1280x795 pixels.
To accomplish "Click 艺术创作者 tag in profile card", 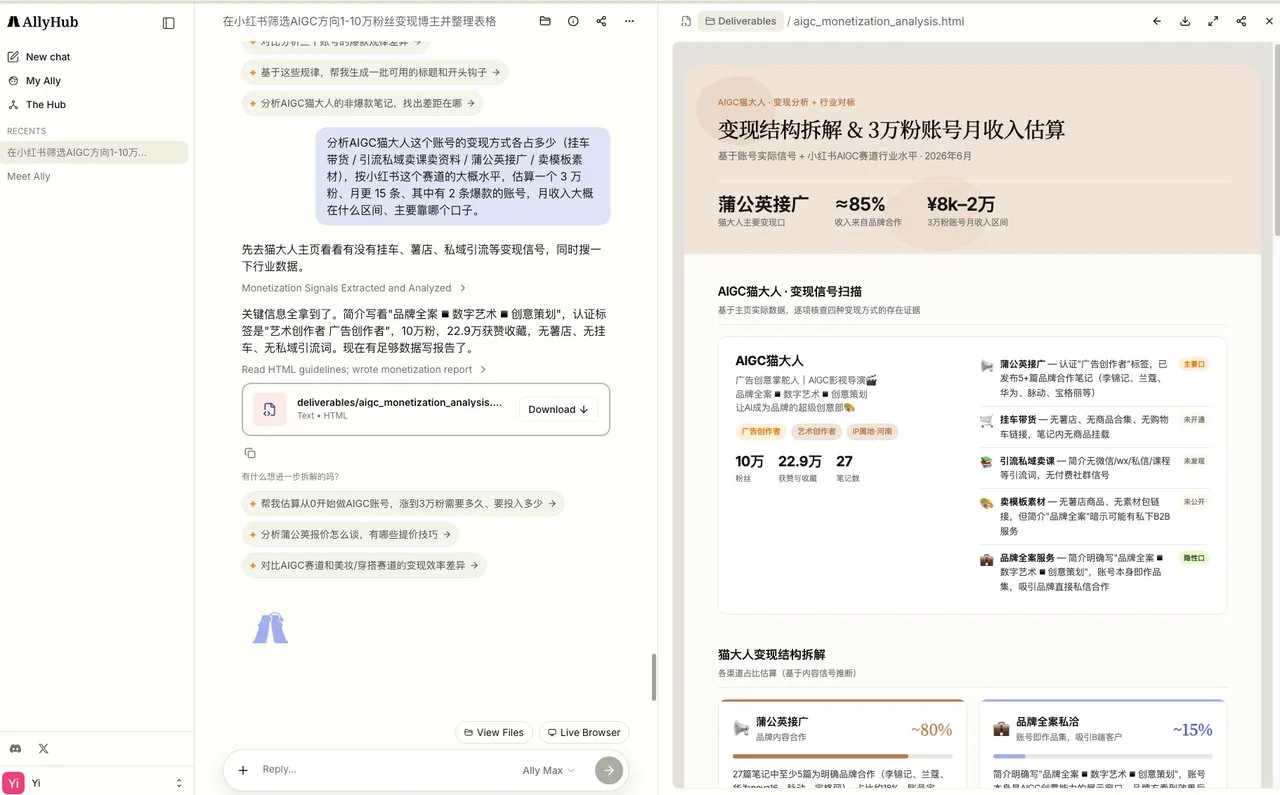I will coord(816,432).
